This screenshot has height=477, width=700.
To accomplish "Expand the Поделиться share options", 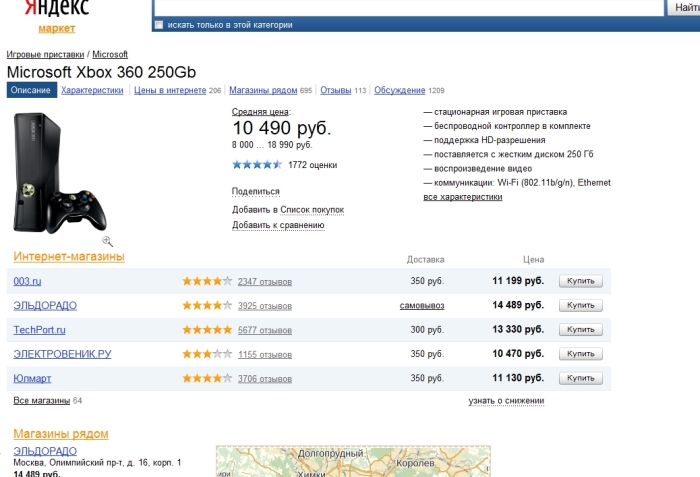I will [x=255, y=192].
